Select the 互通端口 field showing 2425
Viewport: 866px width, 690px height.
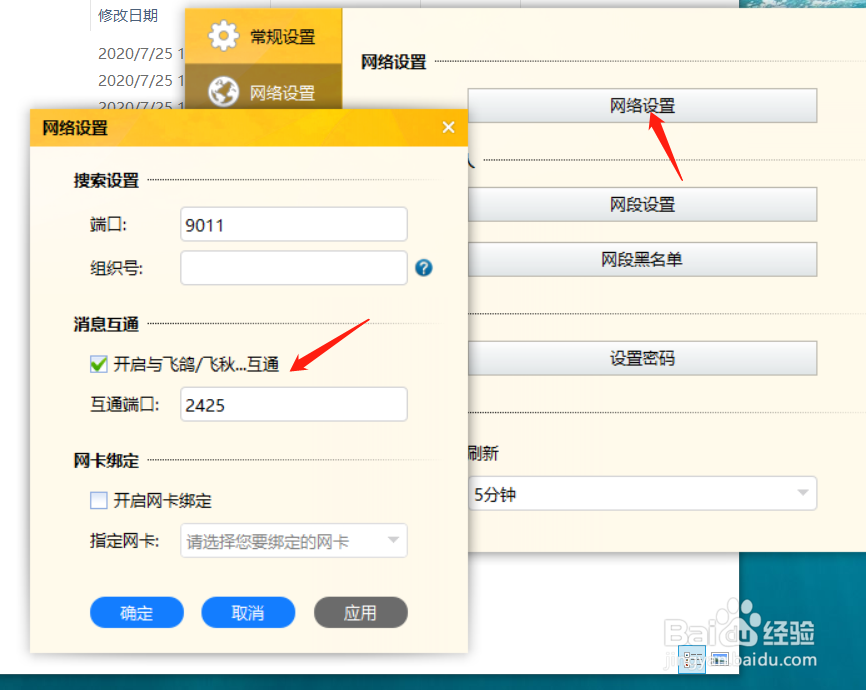(293, 403)
